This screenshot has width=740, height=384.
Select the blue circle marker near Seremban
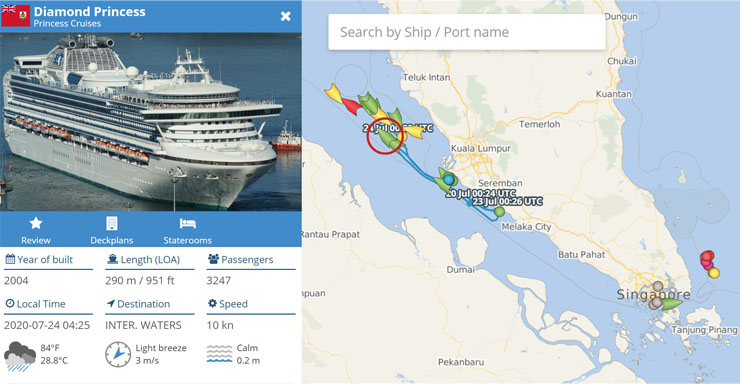(x=449, y=179)
